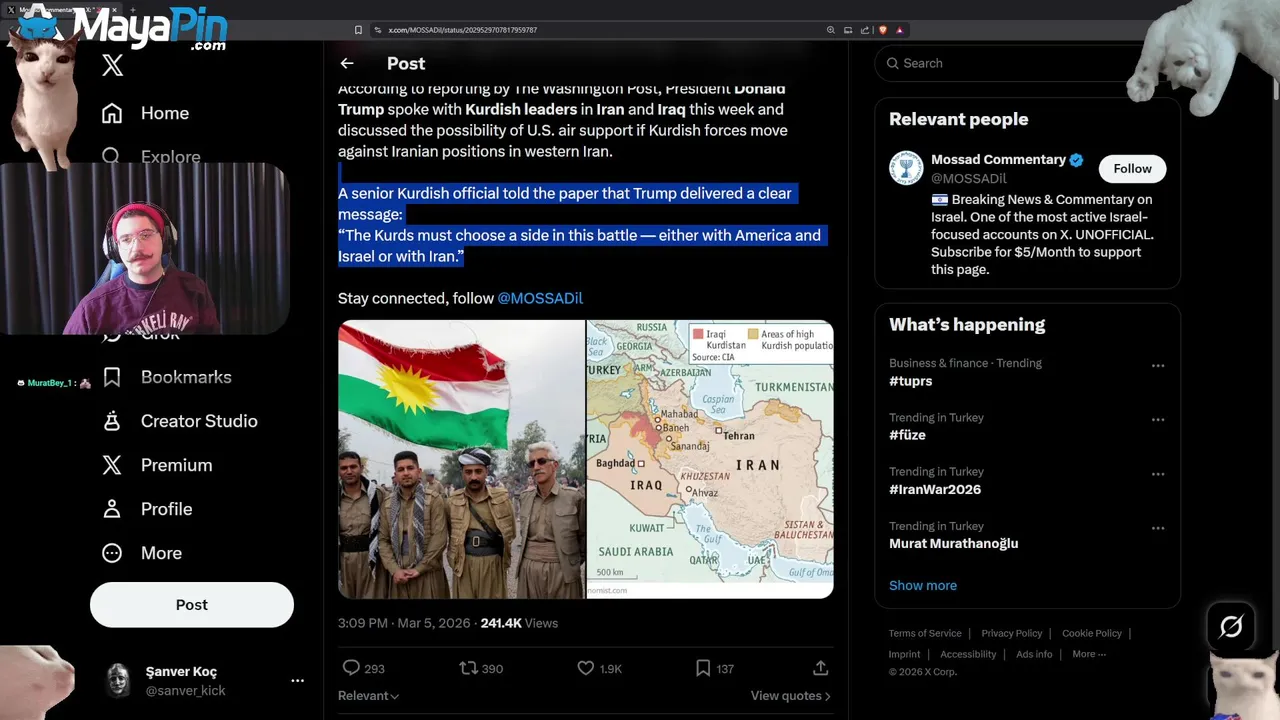Open a new browser tab
This screenshot has height=720, width=1280.
(x=133, y=9)
